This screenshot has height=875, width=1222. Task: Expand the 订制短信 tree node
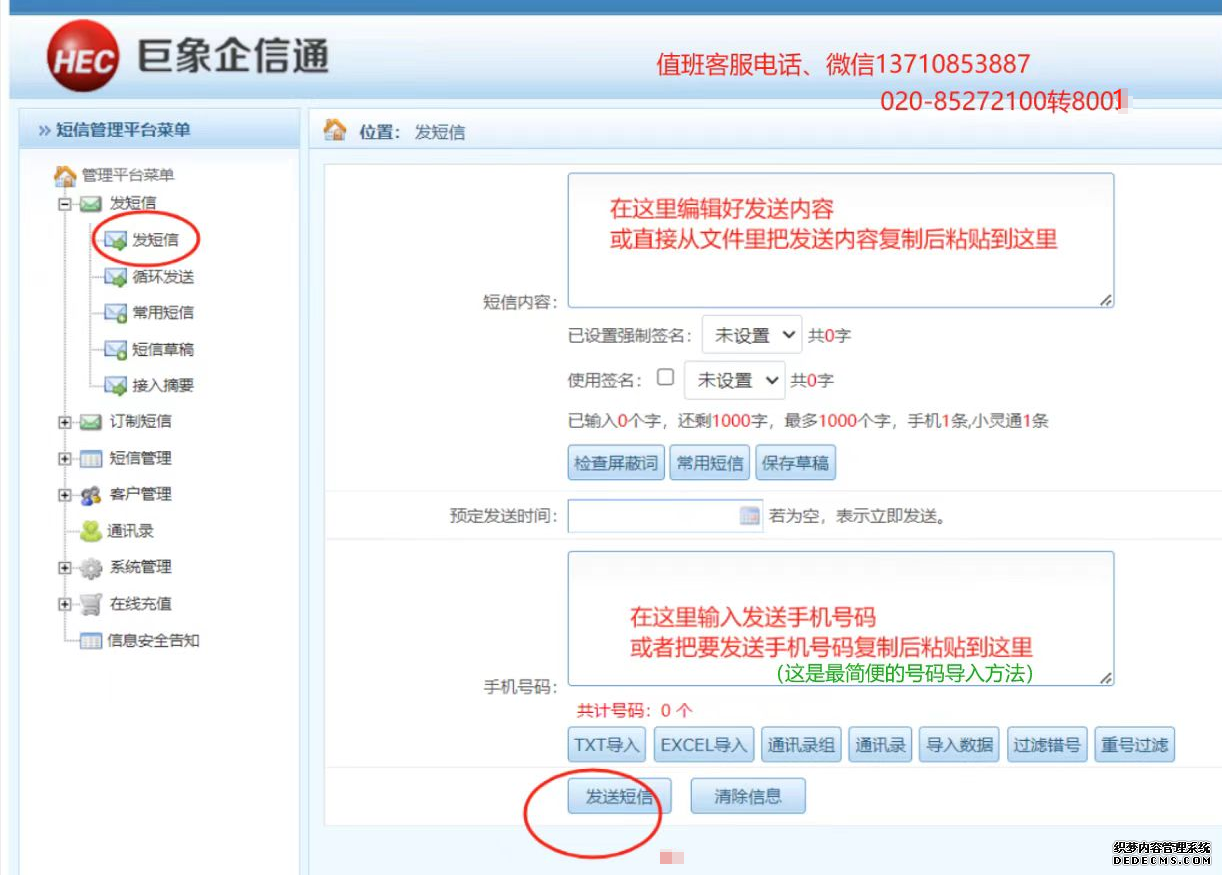pyautogui.click(x=65, y=422)
